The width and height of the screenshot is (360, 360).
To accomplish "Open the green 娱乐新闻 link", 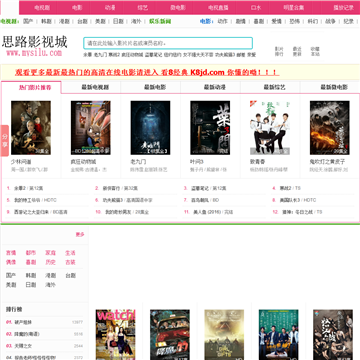I will [160, 21].
